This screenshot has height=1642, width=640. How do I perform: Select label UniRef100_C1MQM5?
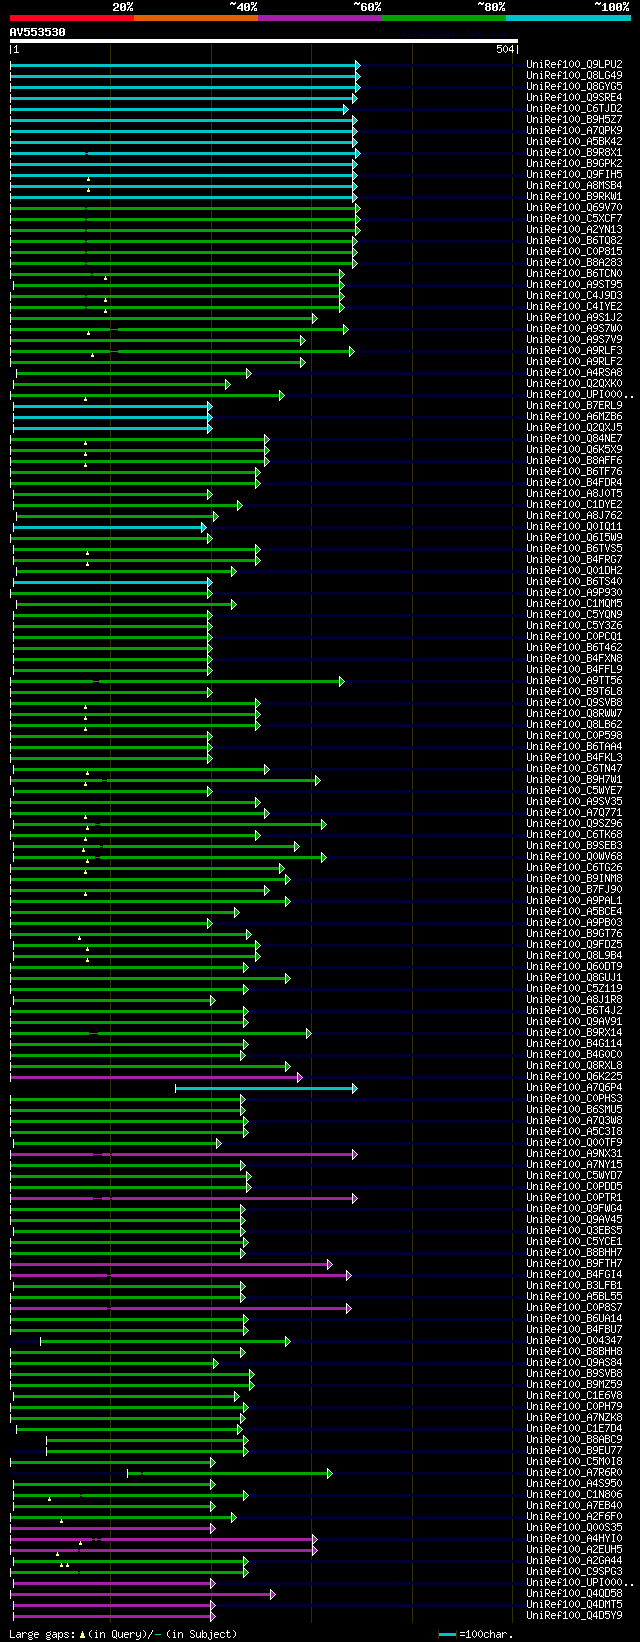coord(574,603)
